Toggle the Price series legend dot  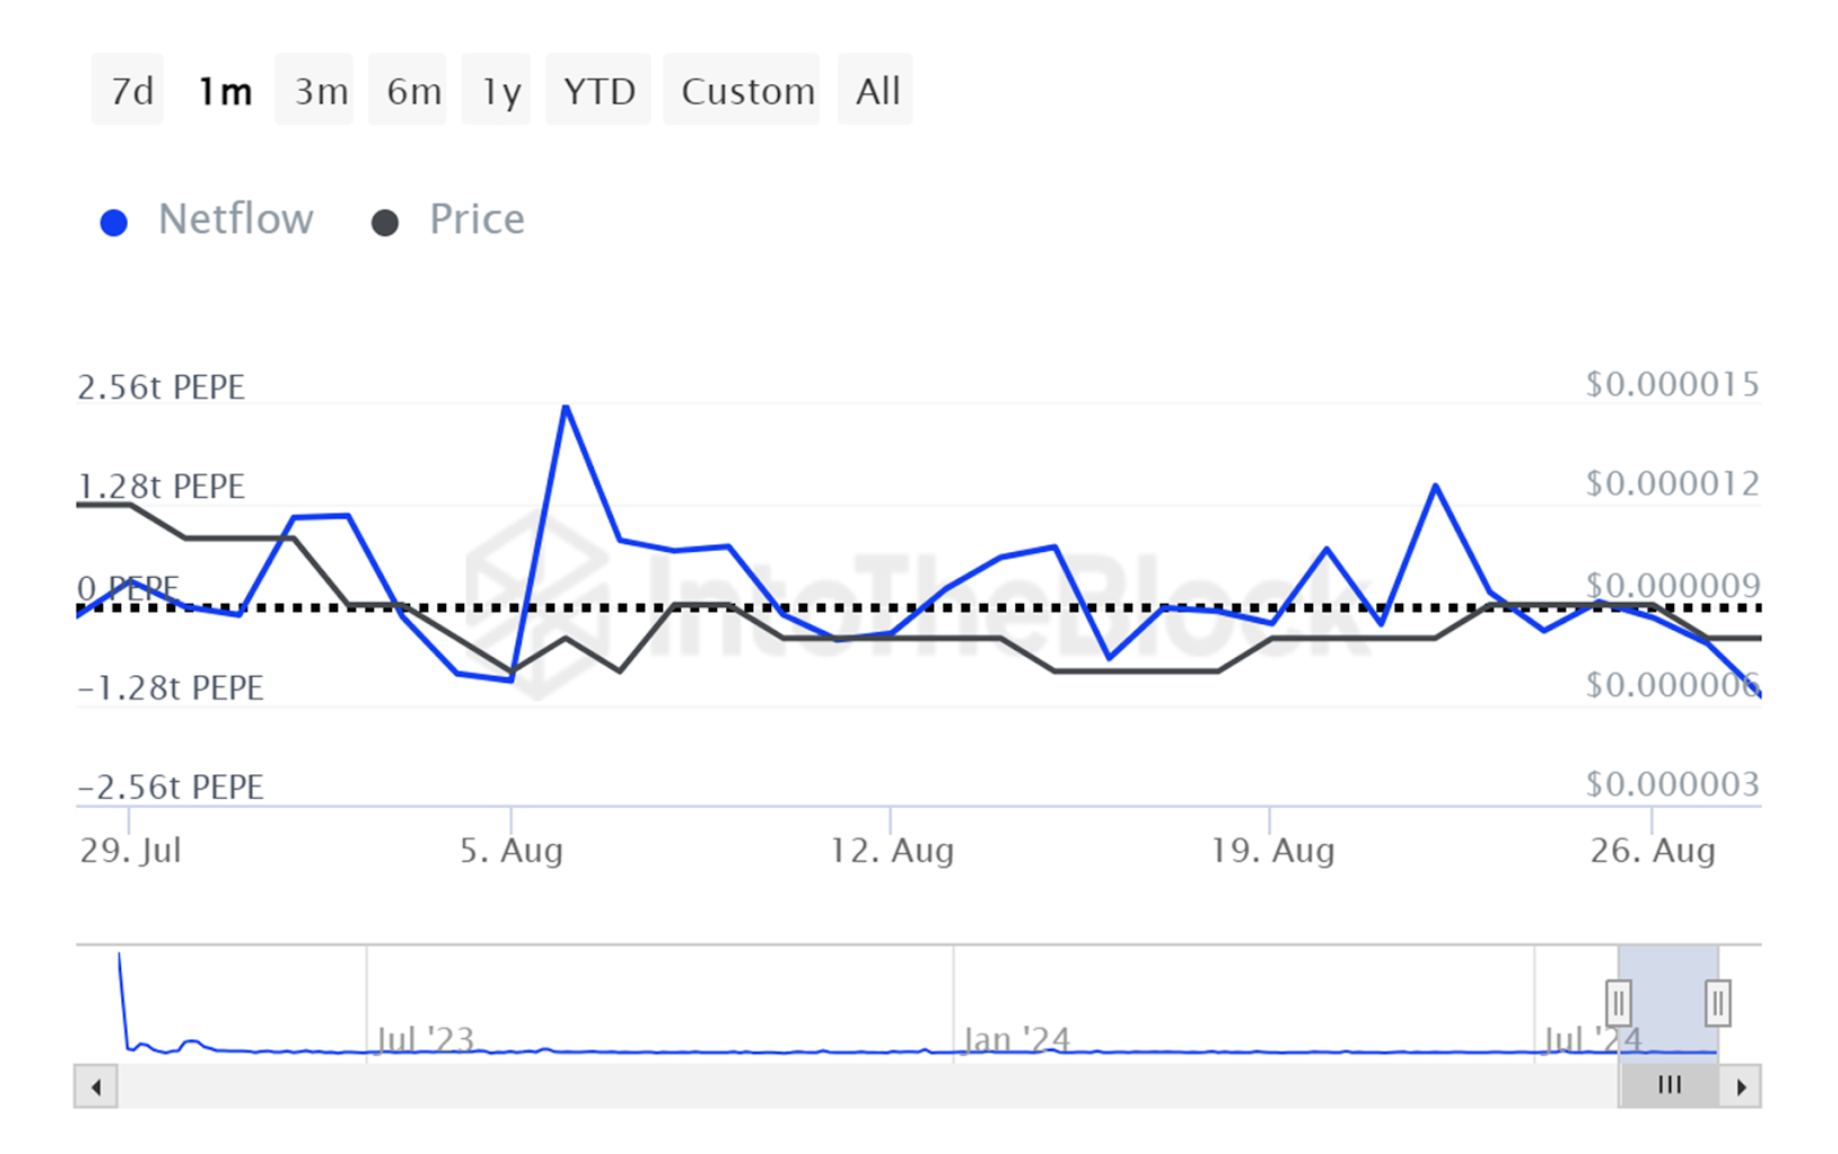[385, 222]
